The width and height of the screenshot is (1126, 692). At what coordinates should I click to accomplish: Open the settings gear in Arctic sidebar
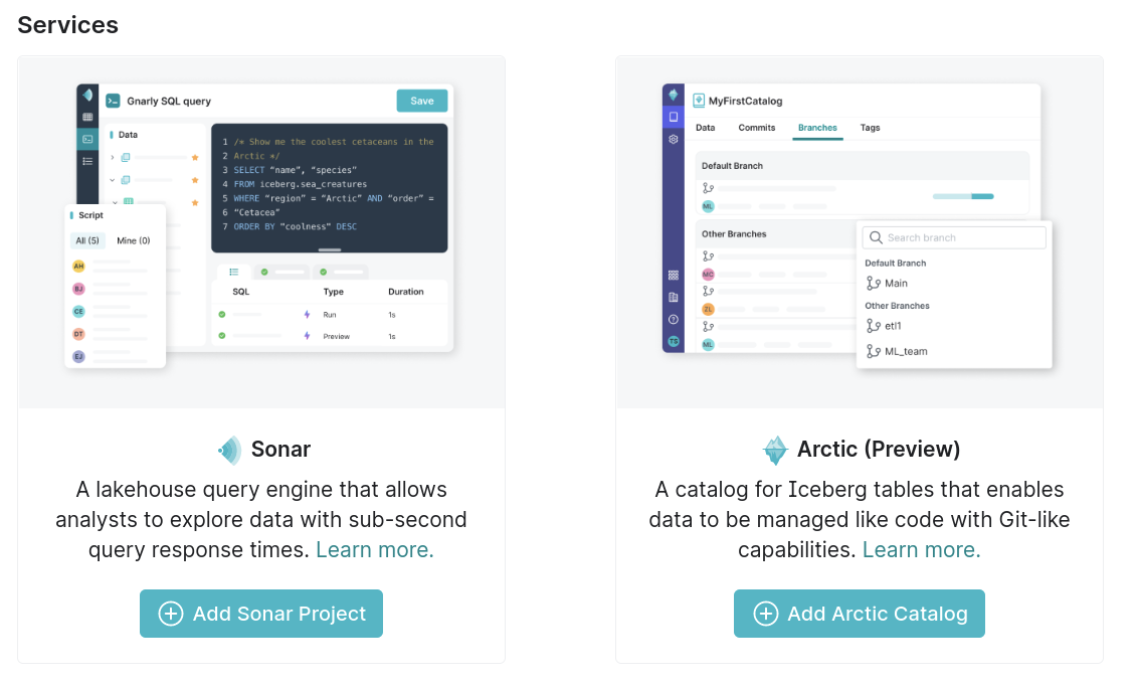(x=673, y=139)
